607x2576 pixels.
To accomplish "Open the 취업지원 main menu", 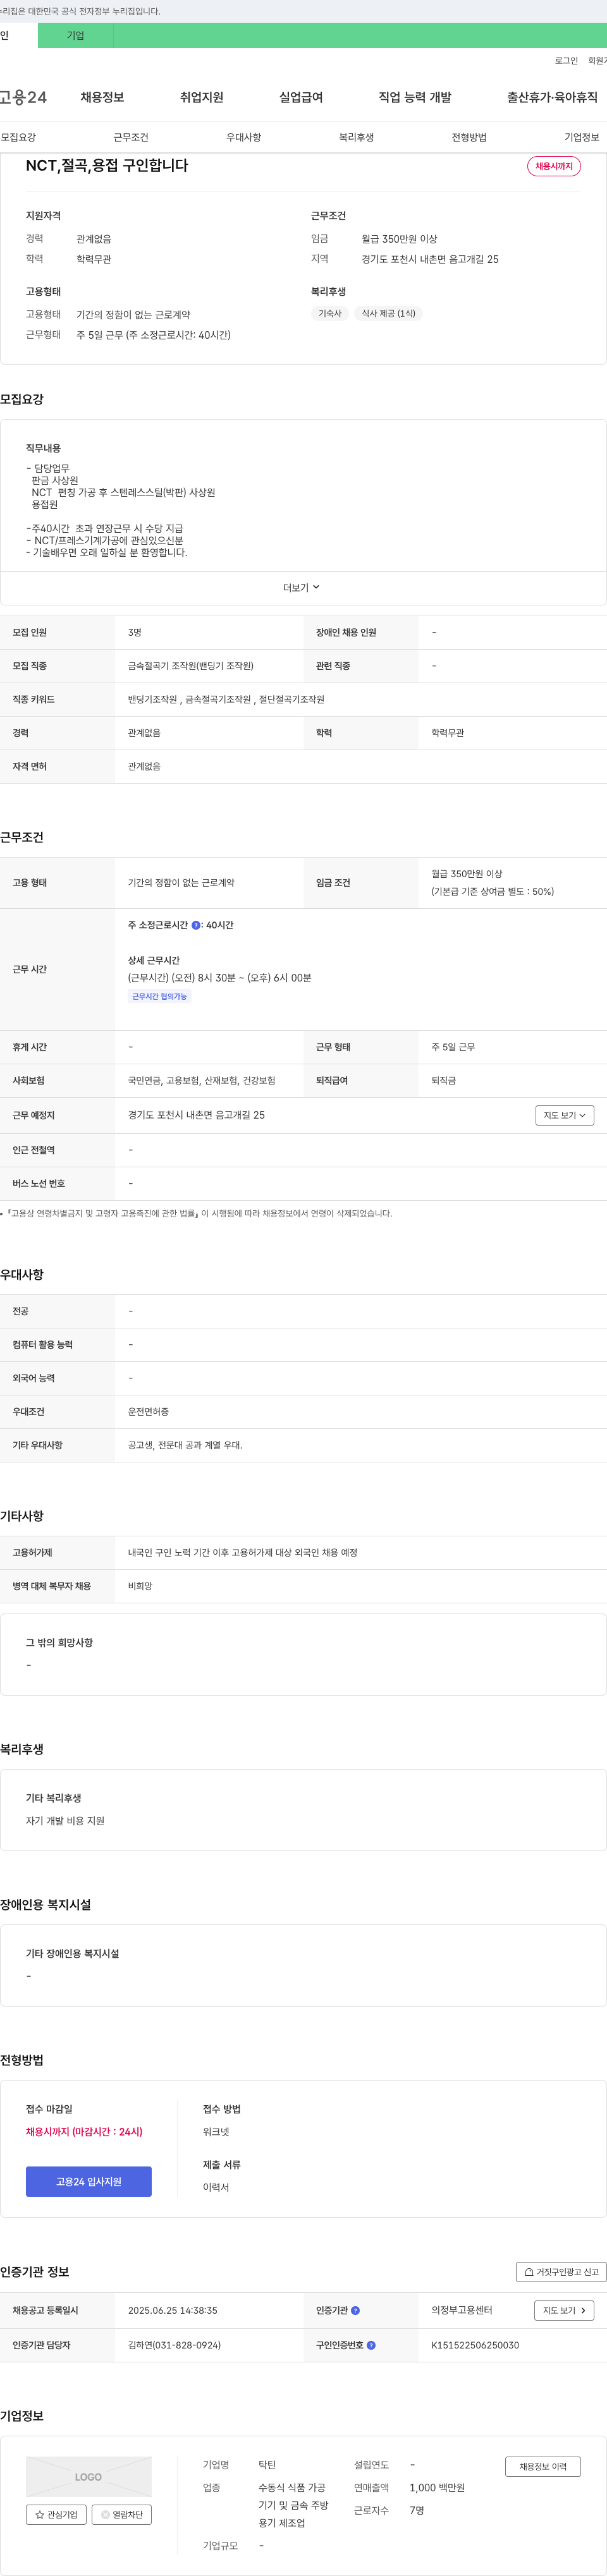I will (x=202, y=97).
